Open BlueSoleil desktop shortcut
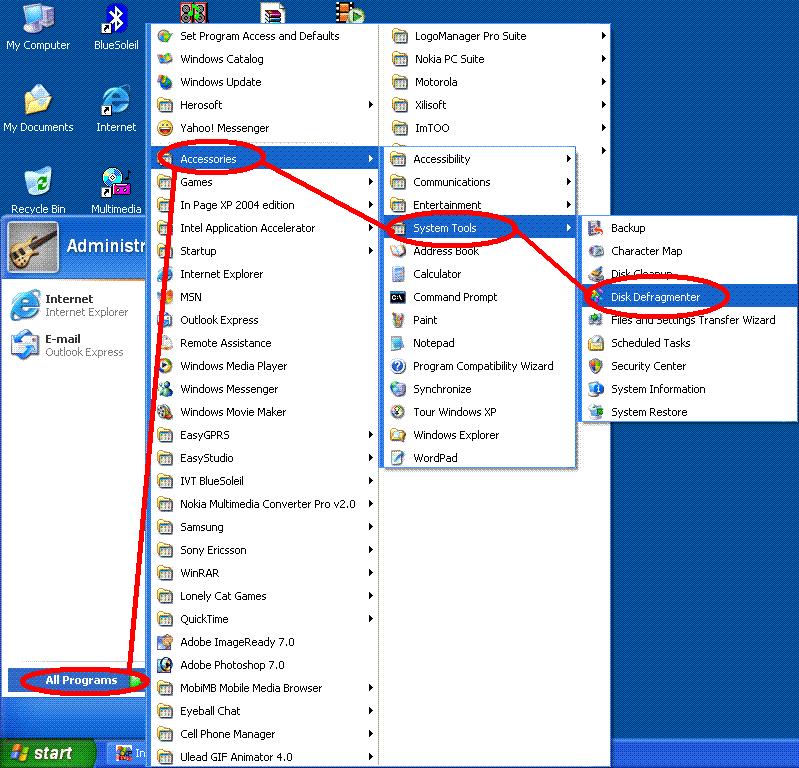This screenshot has height=768, width=799. pos(116,25)
